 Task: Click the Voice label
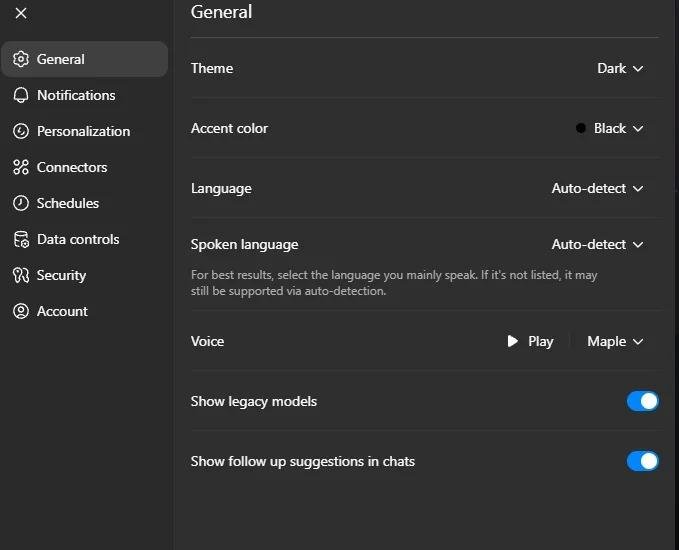pyautogui.click(x=207, y=342)
